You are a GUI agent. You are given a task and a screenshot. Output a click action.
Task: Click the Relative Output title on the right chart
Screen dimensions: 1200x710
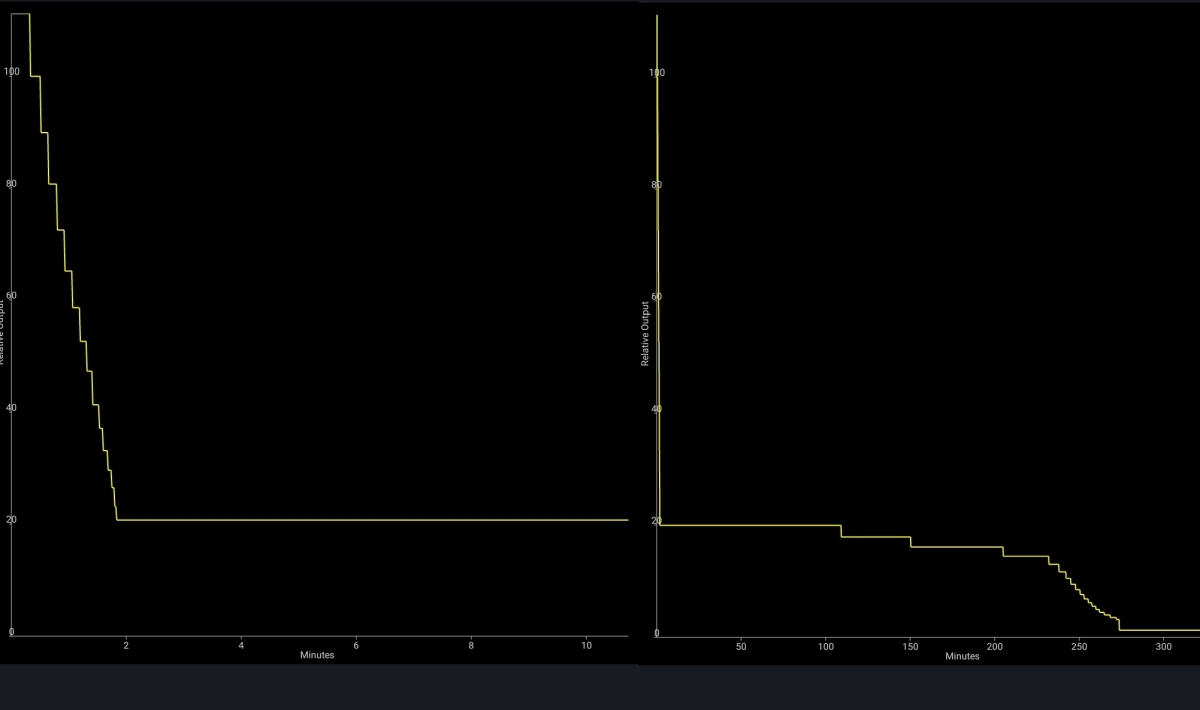click(x=646, y=333)
